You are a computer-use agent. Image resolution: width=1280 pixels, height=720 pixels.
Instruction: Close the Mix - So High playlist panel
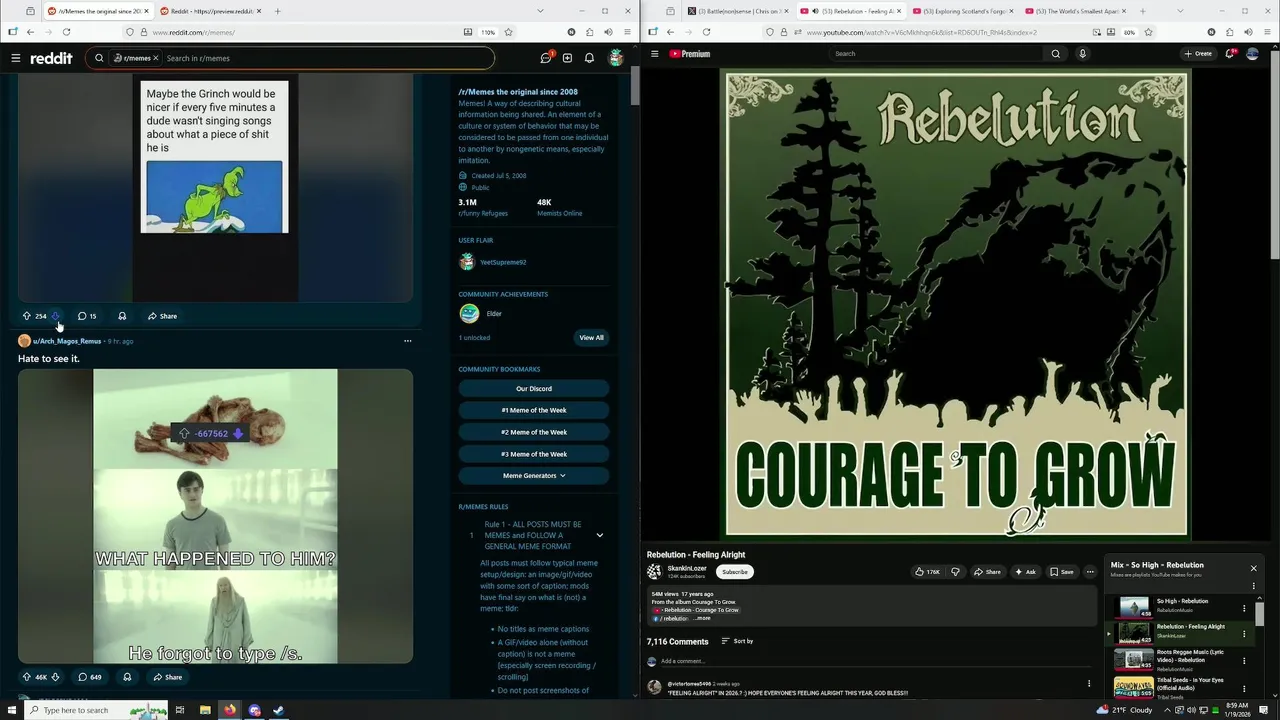tap(1253, 568)
